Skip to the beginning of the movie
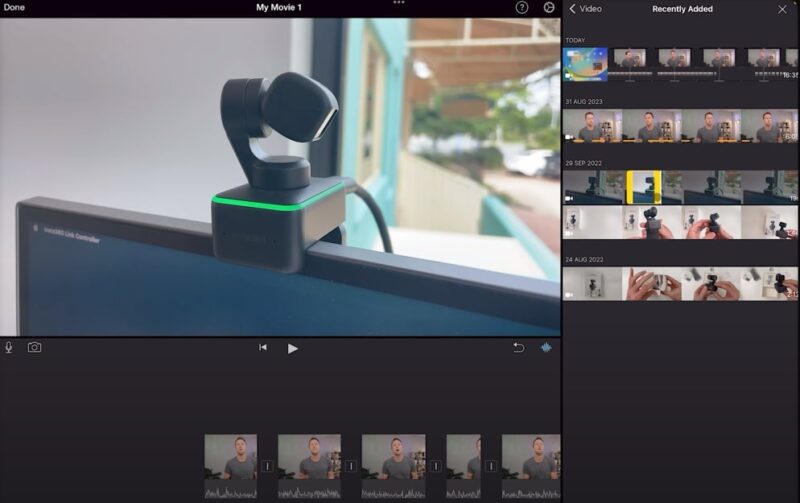The width and height of the screenshot is (800, 503). tap(263, 348)
